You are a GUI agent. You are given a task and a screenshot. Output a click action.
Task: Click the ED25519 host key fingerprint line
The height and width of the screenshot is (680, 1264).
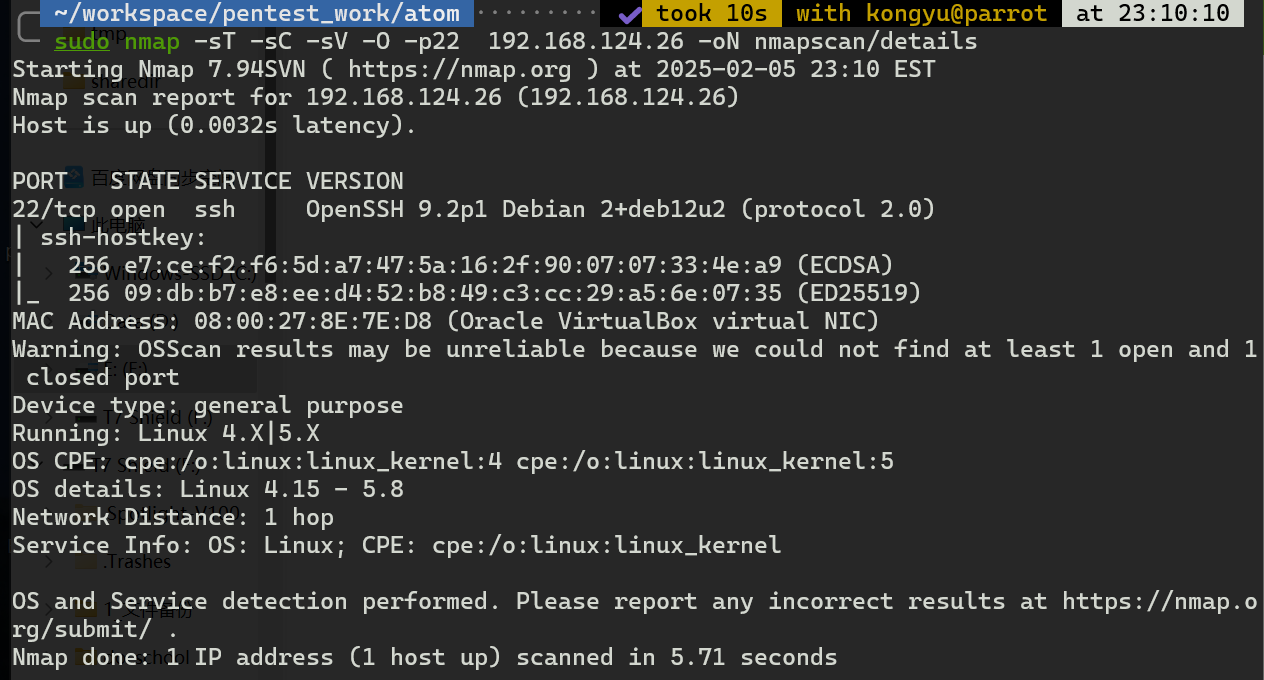pos(494,294)
